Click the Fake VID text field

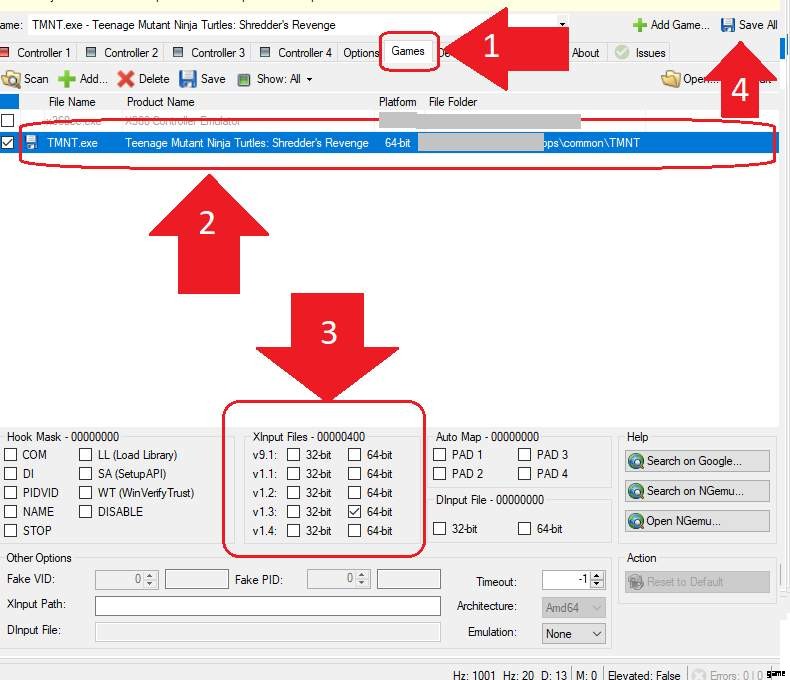point(196,579)
